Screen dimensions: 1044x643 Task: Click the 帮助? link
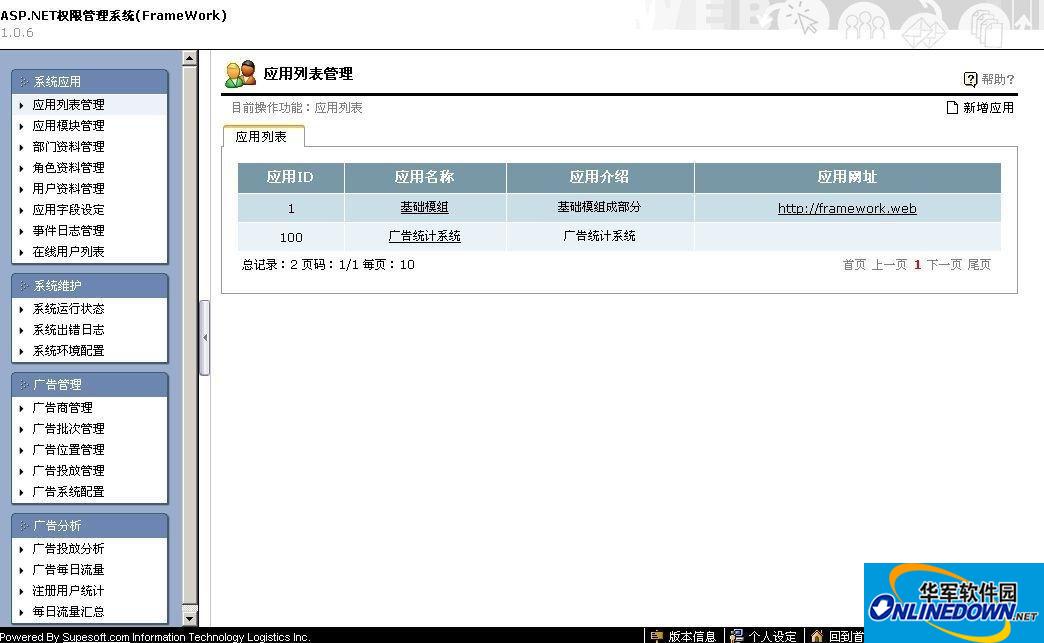coord(998,79)
